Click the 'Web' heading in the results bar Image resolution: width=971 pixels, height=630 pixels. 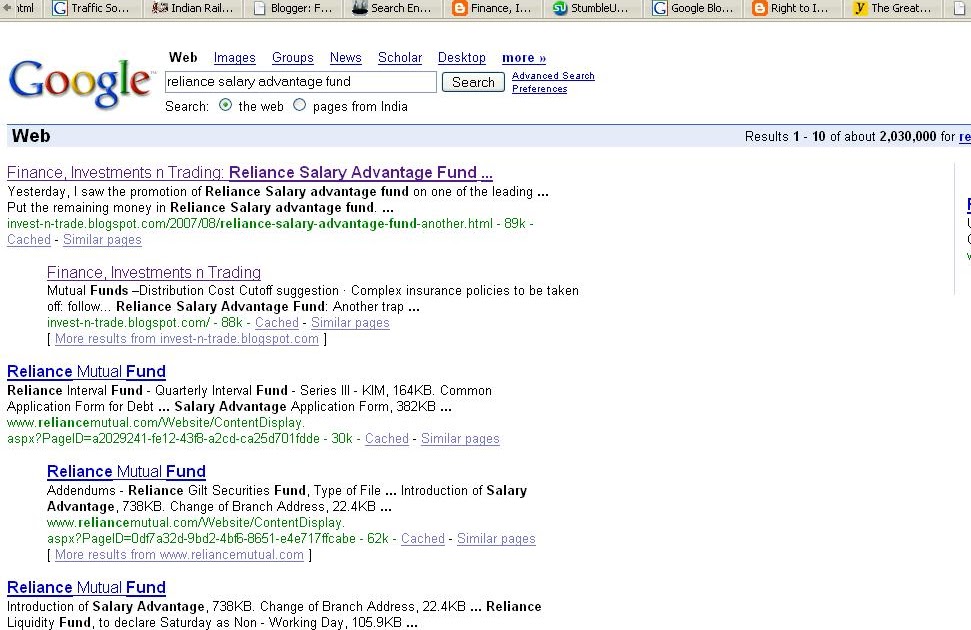click(31, 136)
